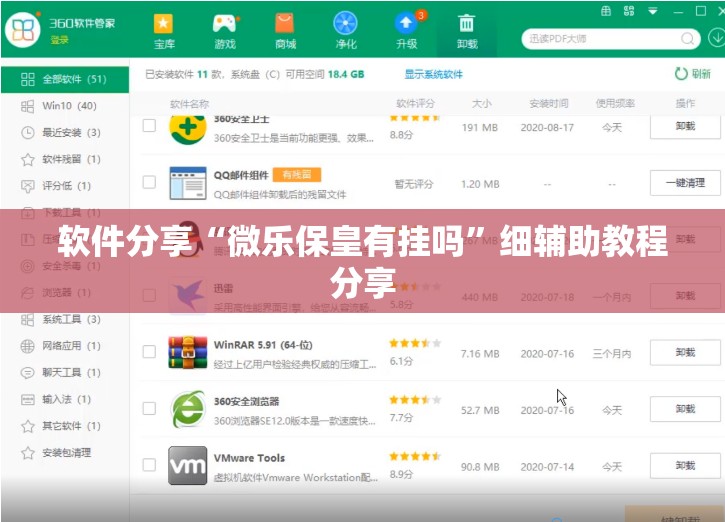Image resolution: width=725 pixels, height=522 pixels.
Task: Click the 360软件管家 logo
Action: tap(22, 30)
